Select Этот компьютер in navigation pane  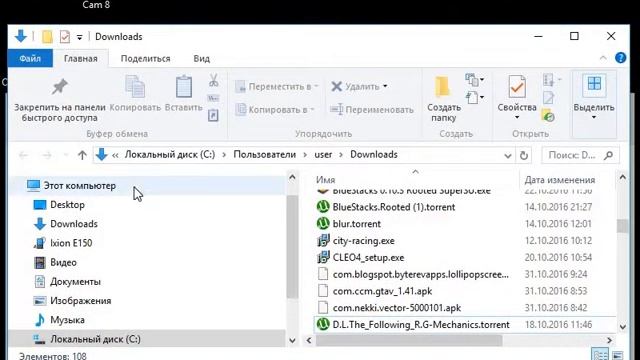(147, 186)
